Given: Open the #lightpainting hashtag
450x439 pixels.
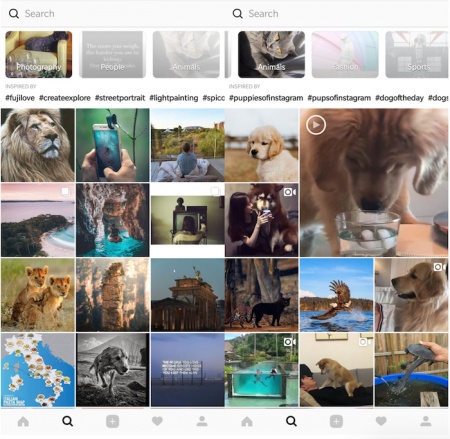Looking at the screenshot, I should tap(174, 98).
